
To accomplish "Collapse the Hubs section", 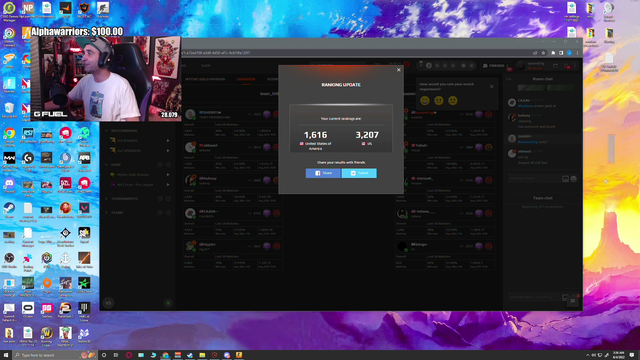I will point(106,164).
